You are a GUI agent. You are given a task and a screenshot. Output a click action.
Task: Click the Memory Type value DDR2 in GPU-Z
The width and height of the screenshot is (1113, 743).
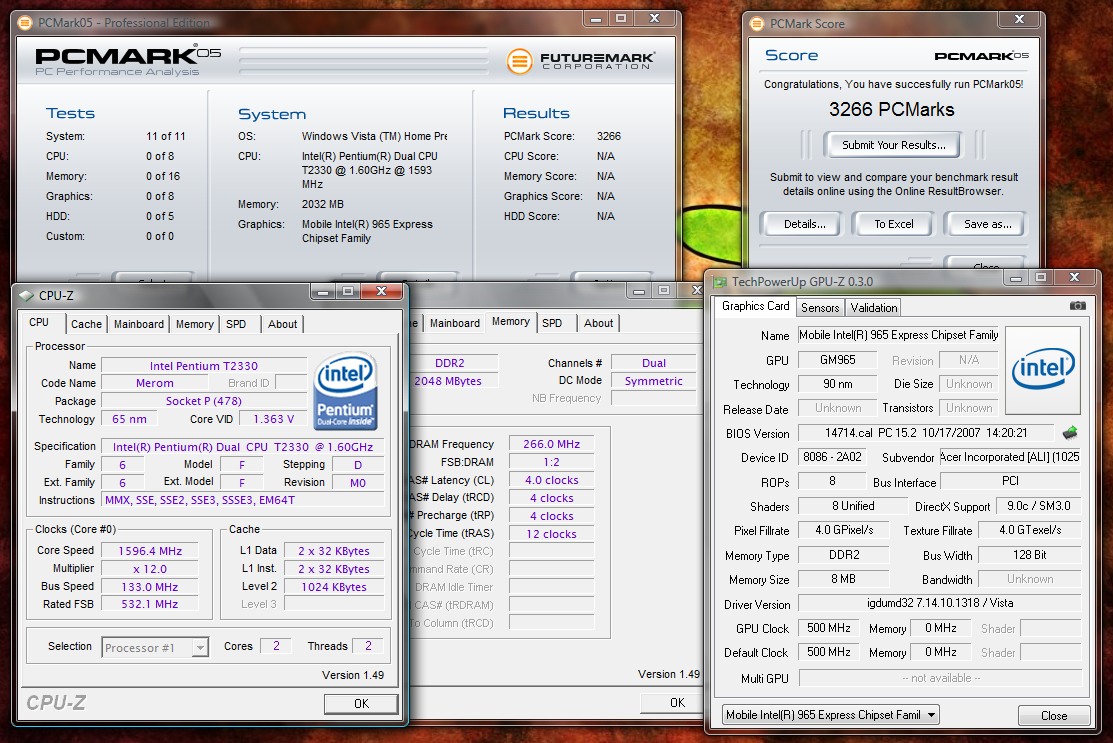pos(844,555)
